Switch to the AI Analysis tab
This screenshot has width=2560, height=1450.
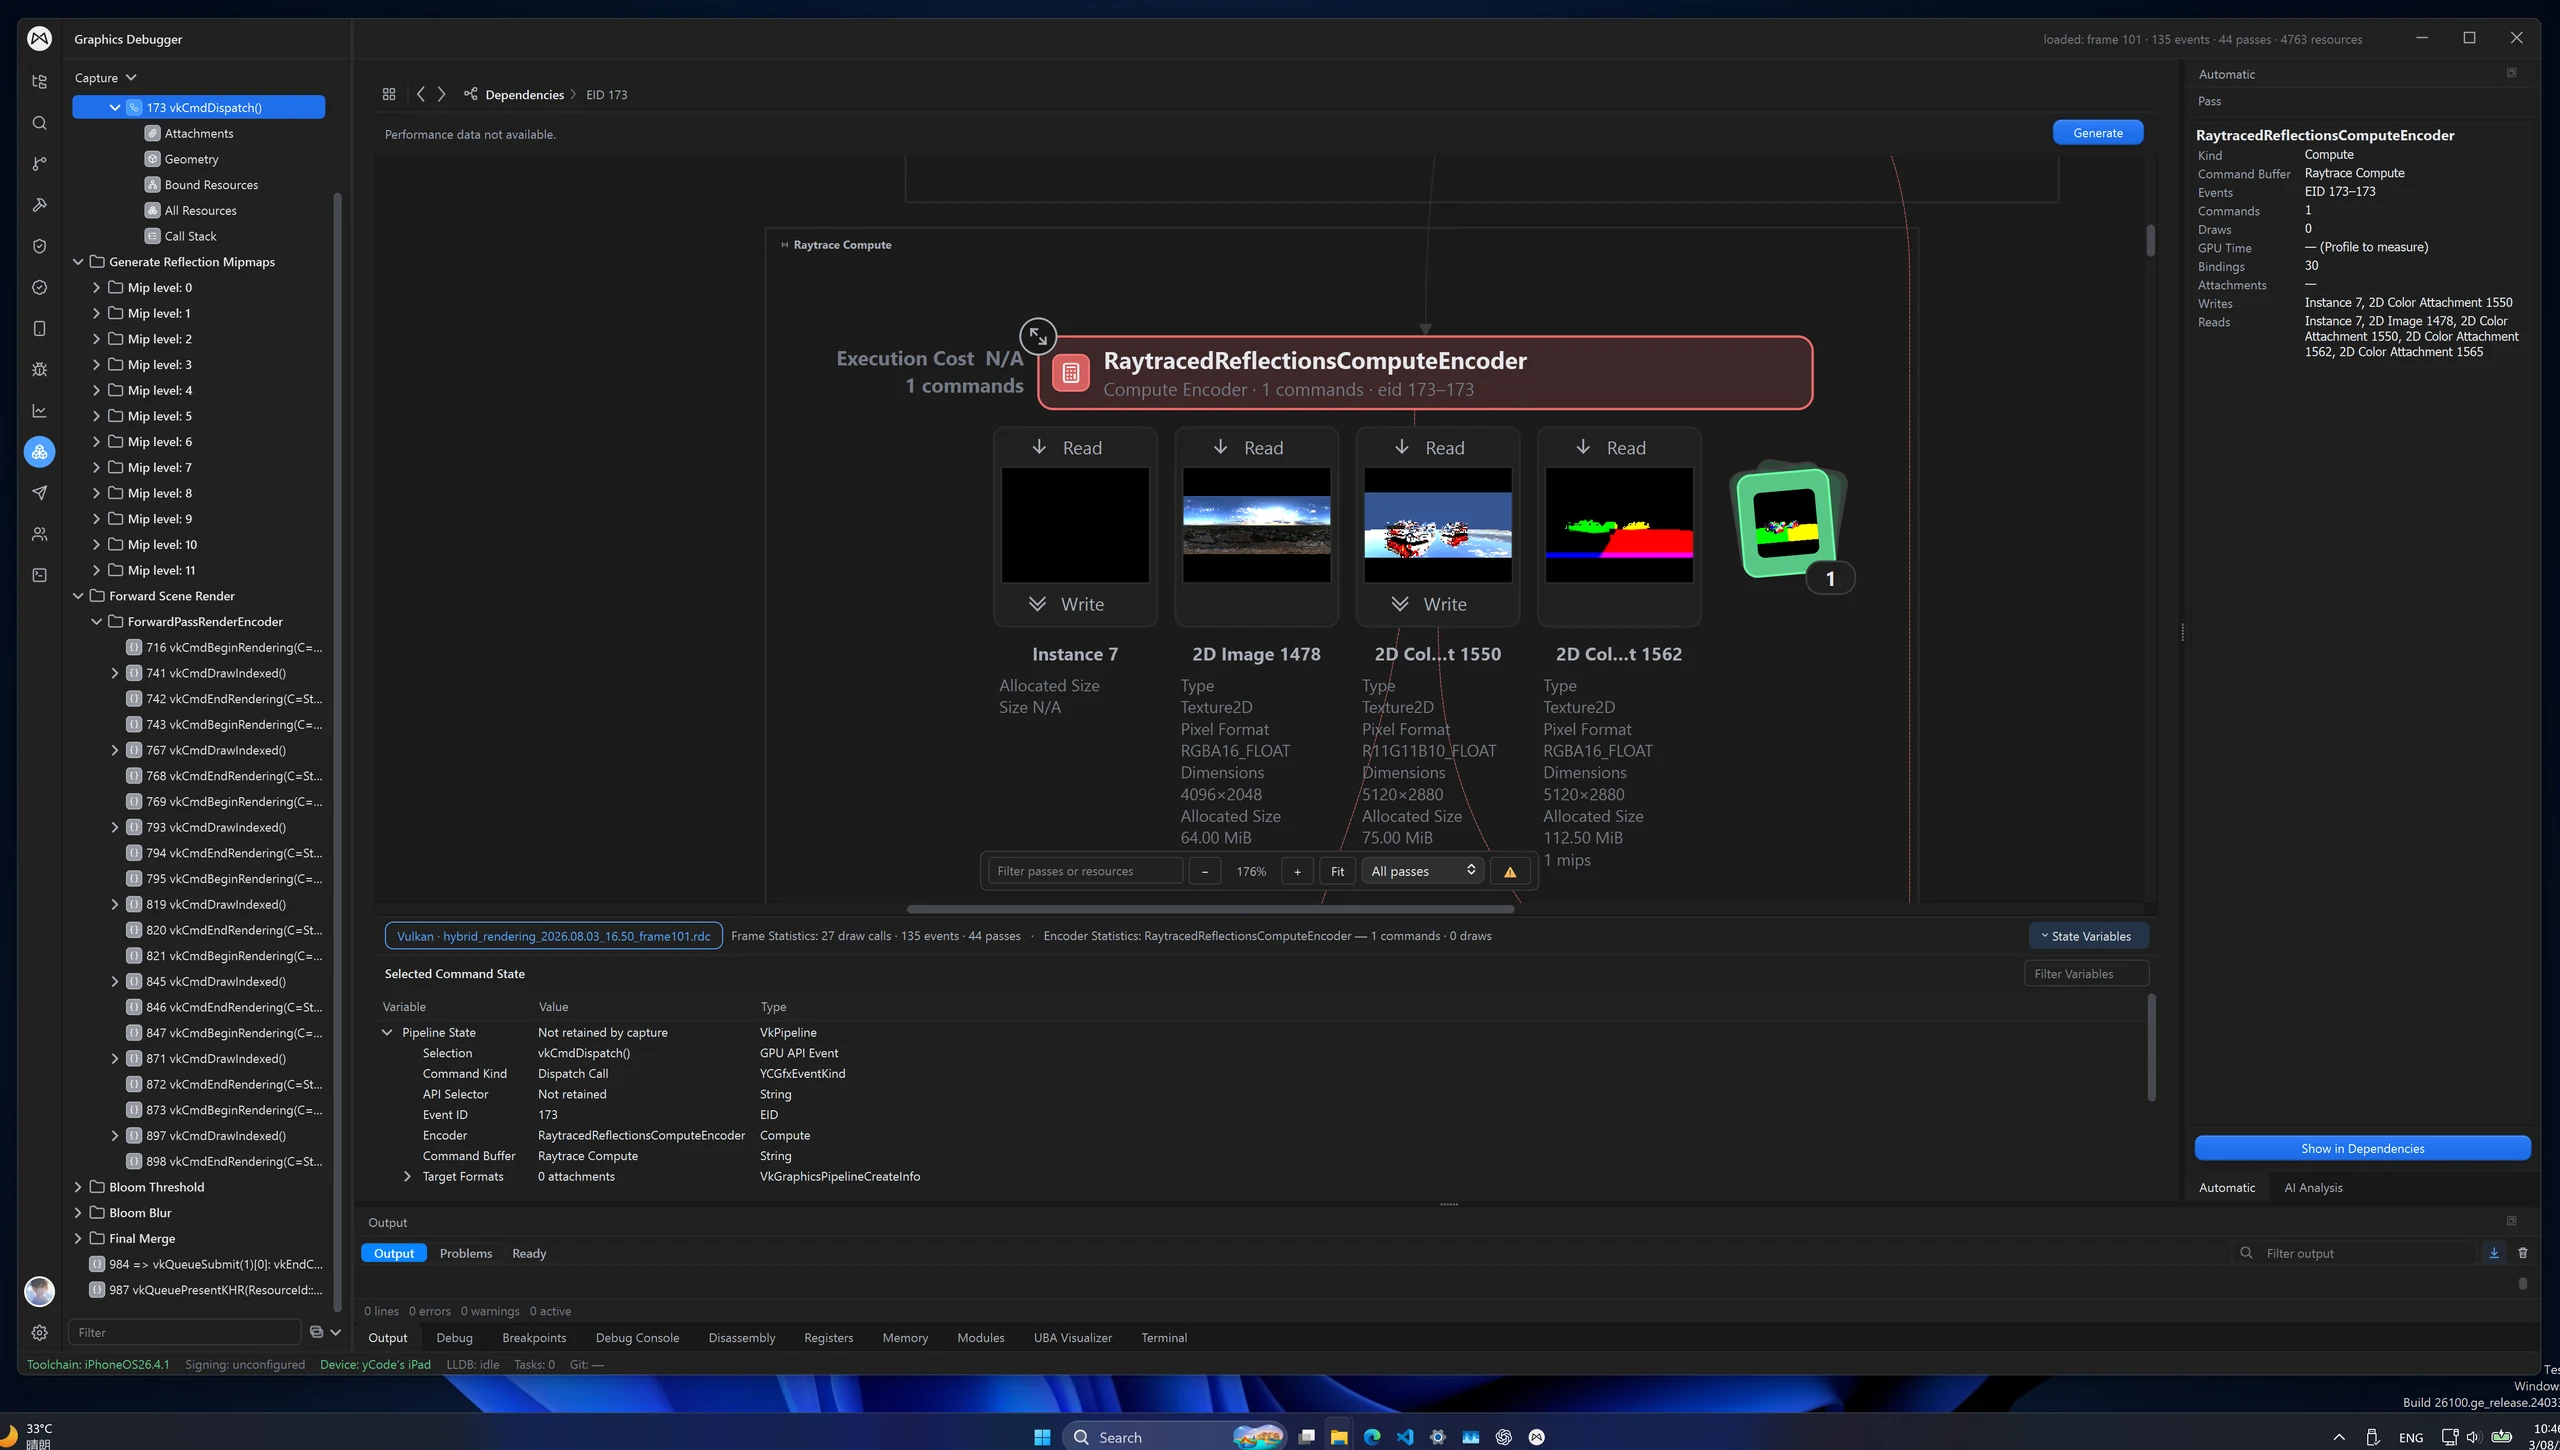(x=2313, y=1188)
